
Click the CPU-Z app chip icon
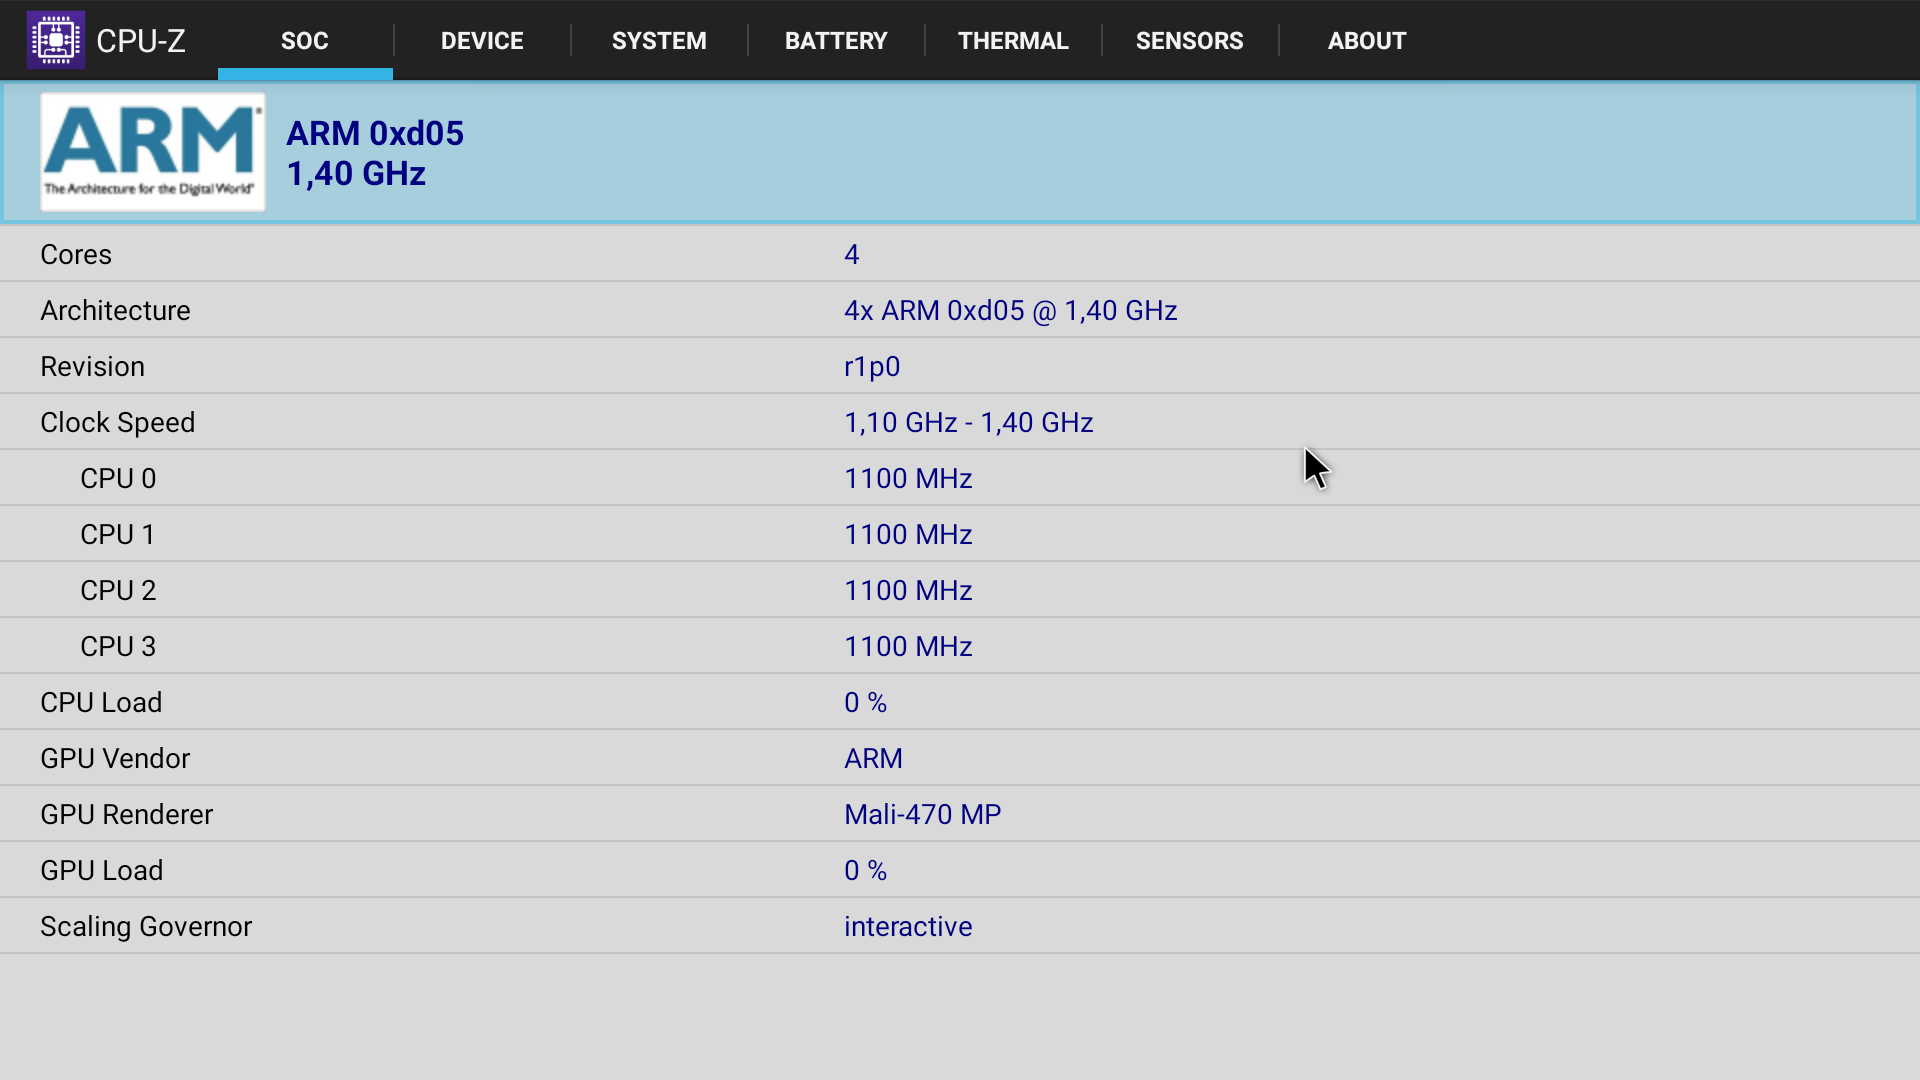(56, 40)
